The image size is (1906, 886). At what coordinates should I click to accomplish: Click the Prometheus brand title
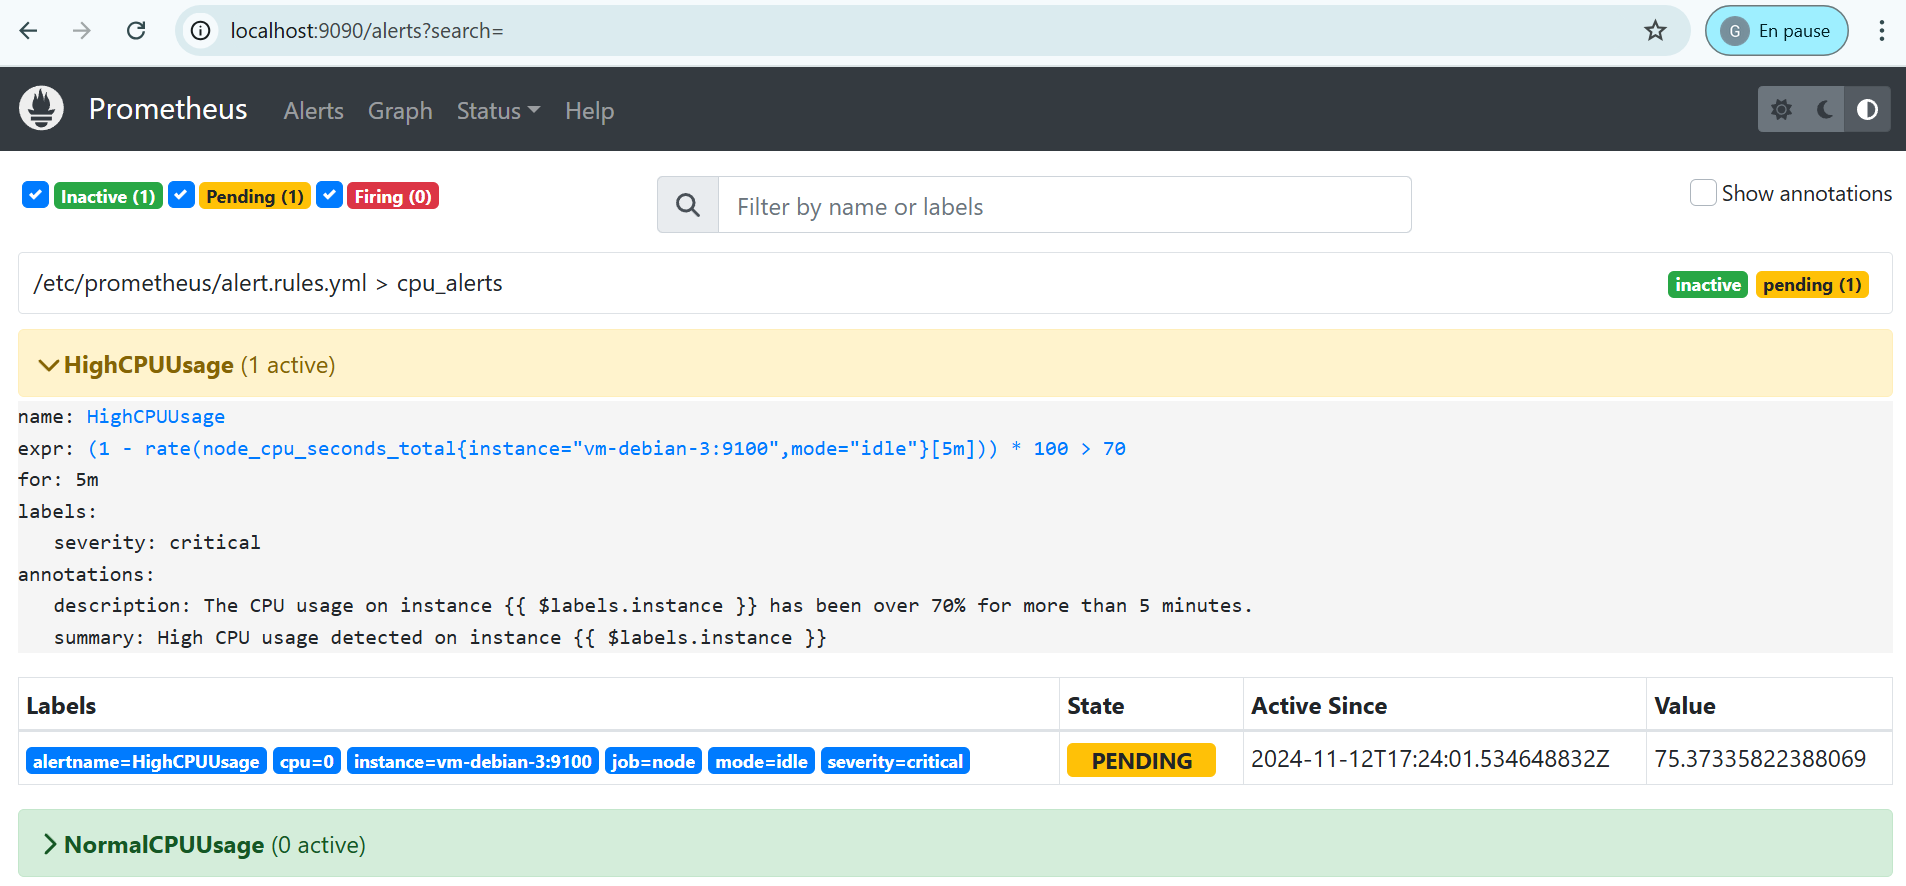pos(168,109)
